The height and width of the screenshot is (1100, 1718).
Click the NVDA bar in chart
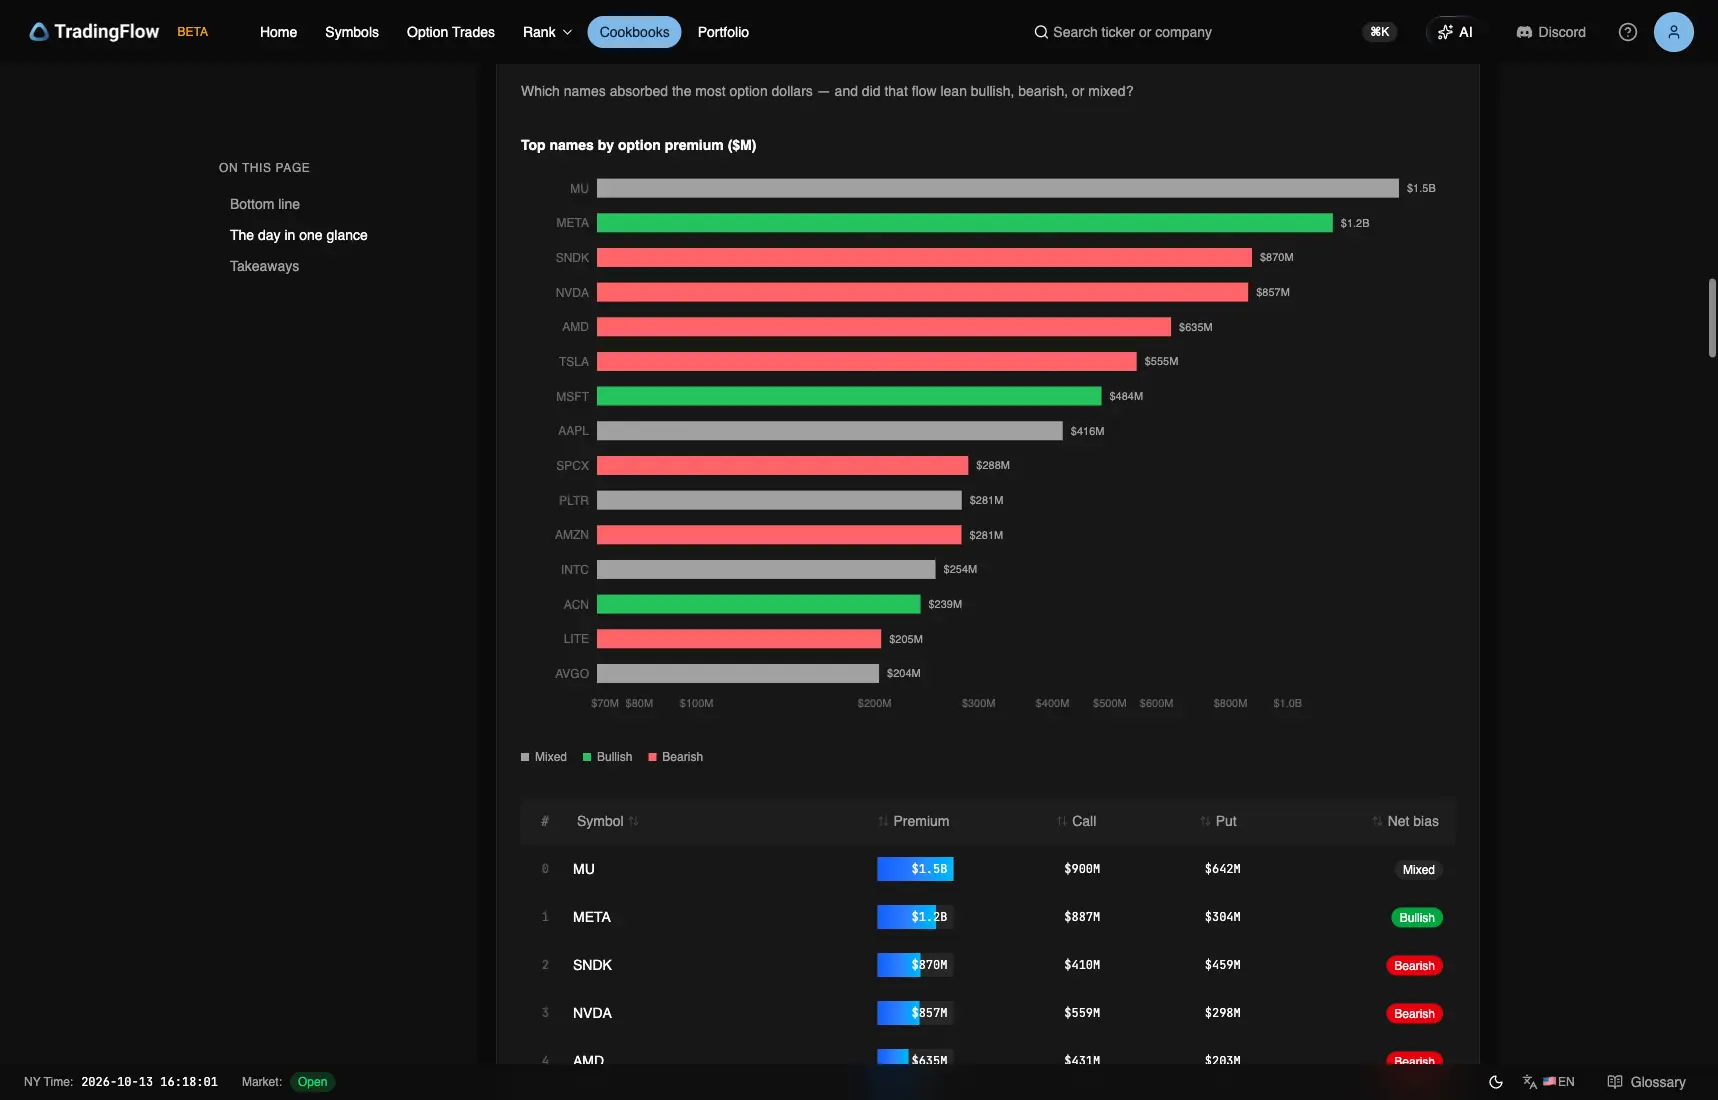pyautogui.click(x=922, y=292)
